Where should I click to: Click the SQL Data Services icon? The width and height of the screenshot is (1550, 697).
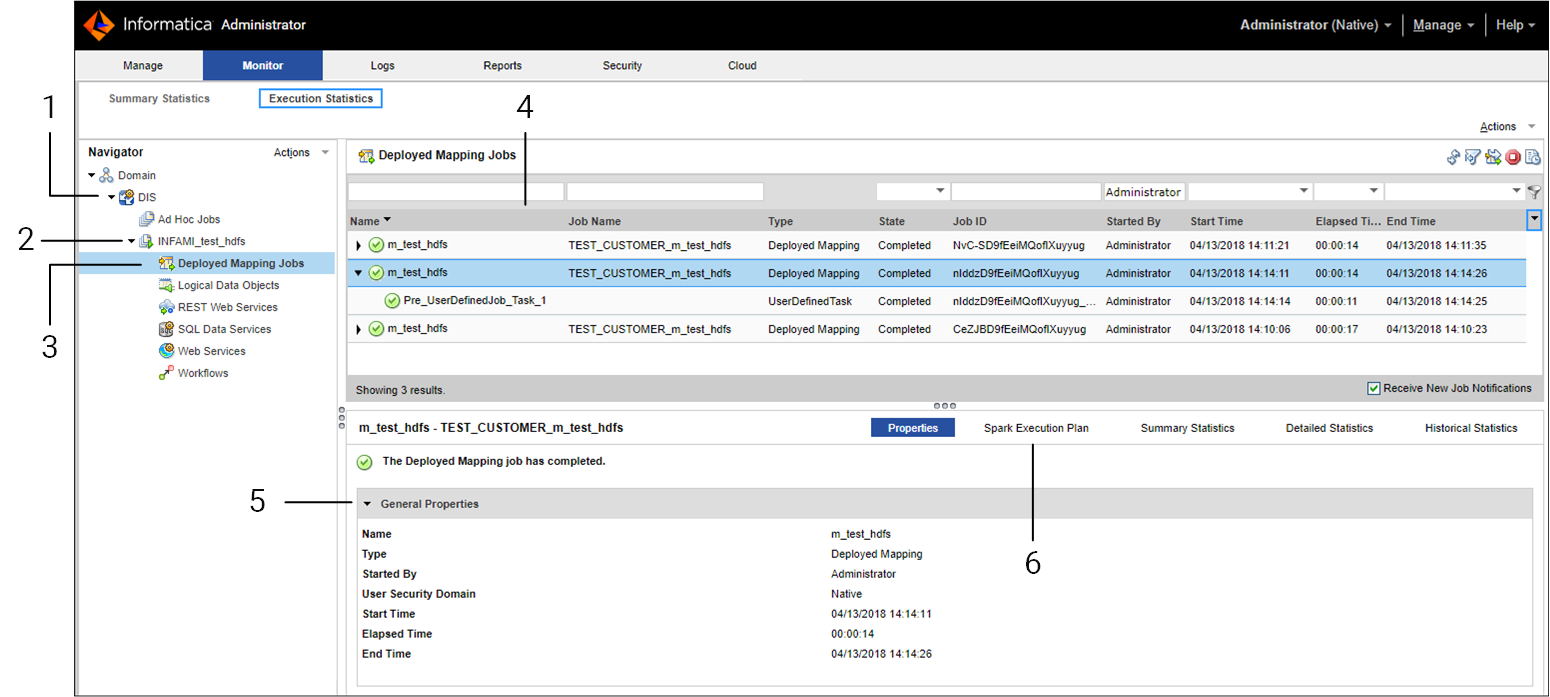[x=167, y=329]
